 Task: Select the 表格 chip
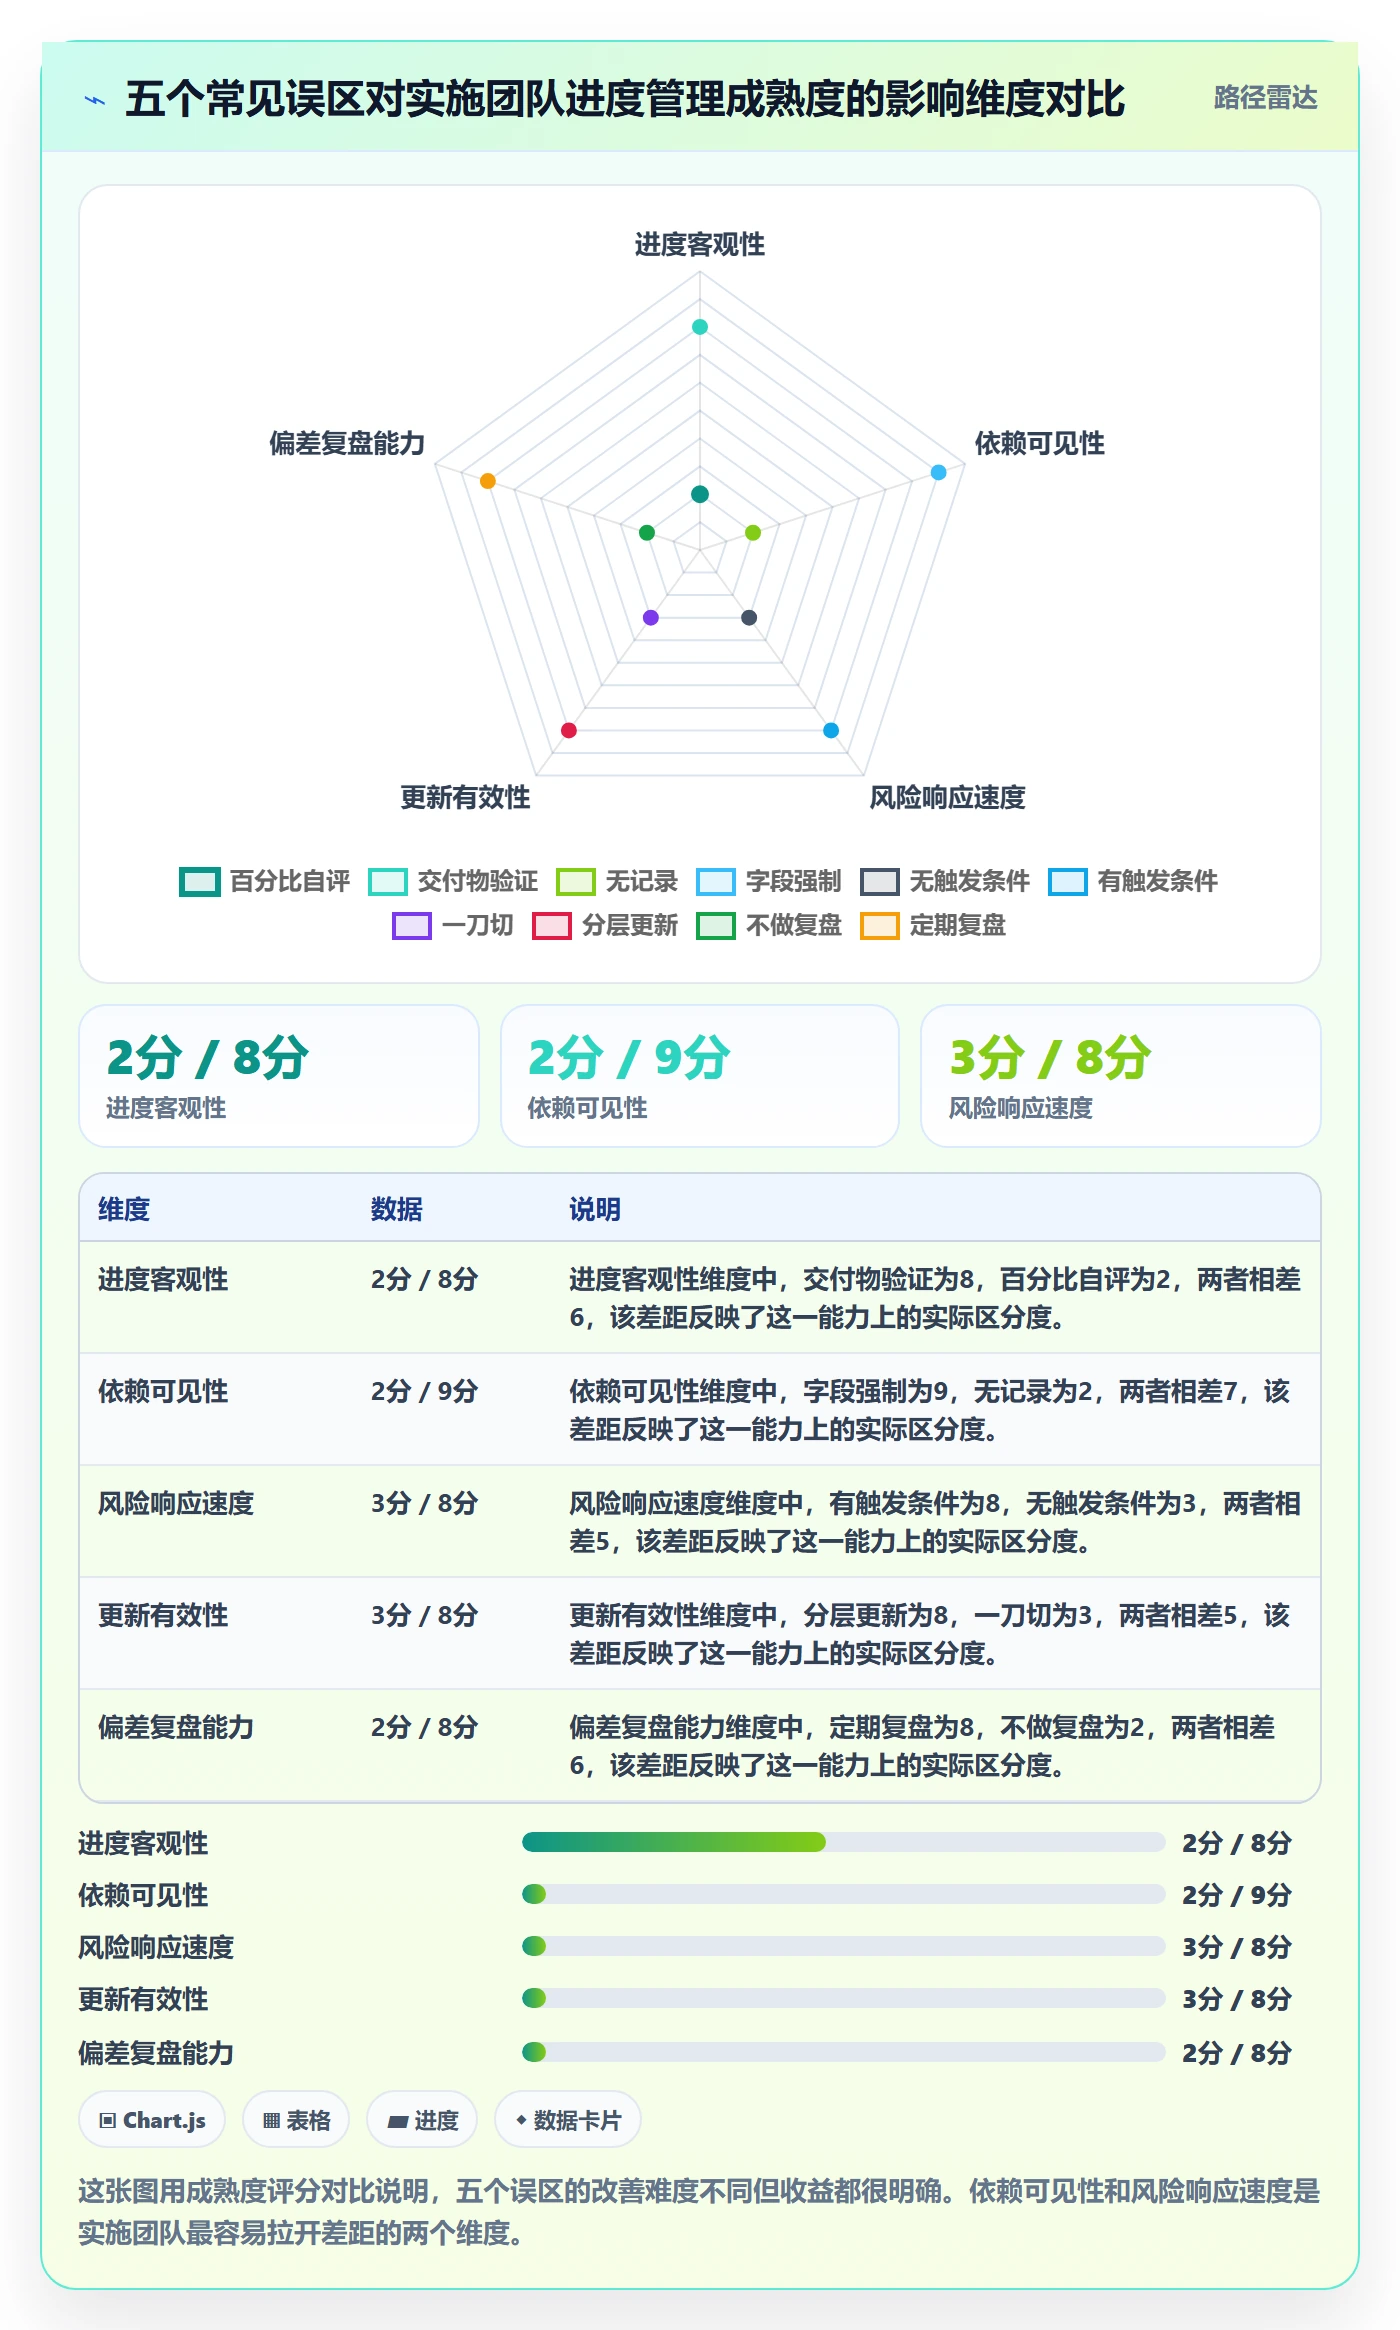point(296,2120)
